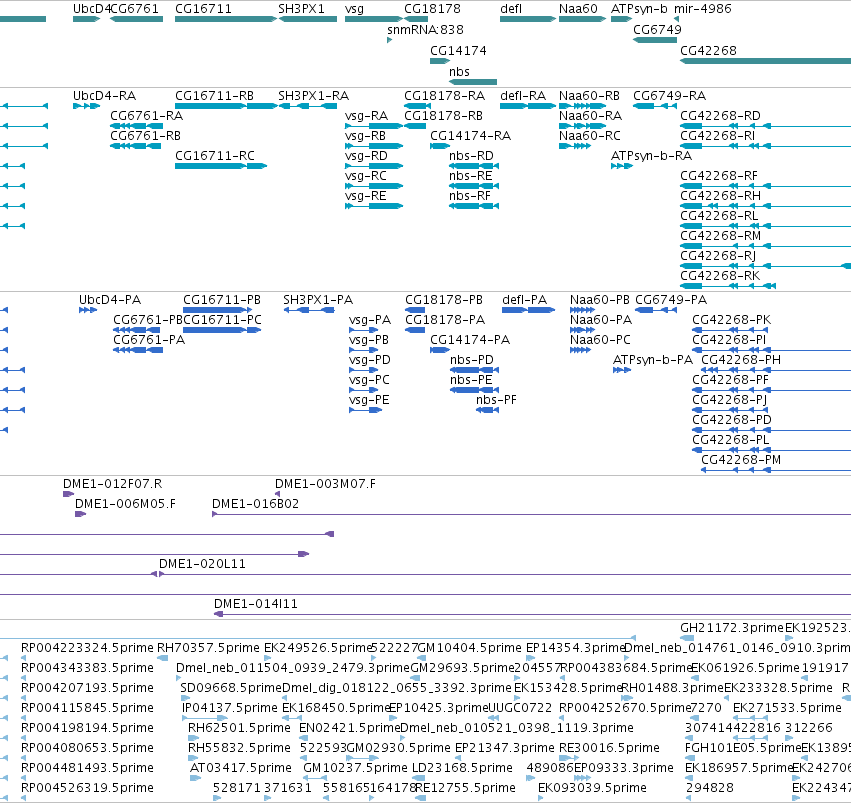Click the CG6761-RA transcript label

tap(147, 116)
